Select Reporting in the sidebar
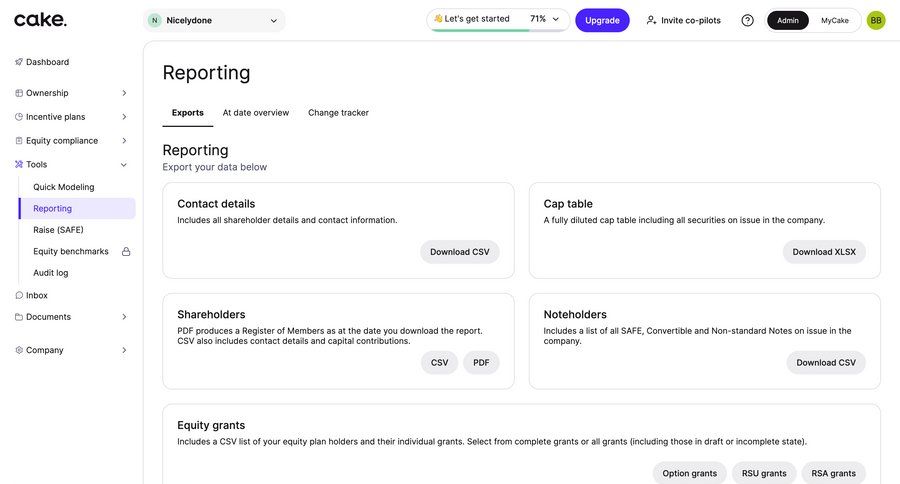Screen dimensions: 900x484 (x=77, y=208)
